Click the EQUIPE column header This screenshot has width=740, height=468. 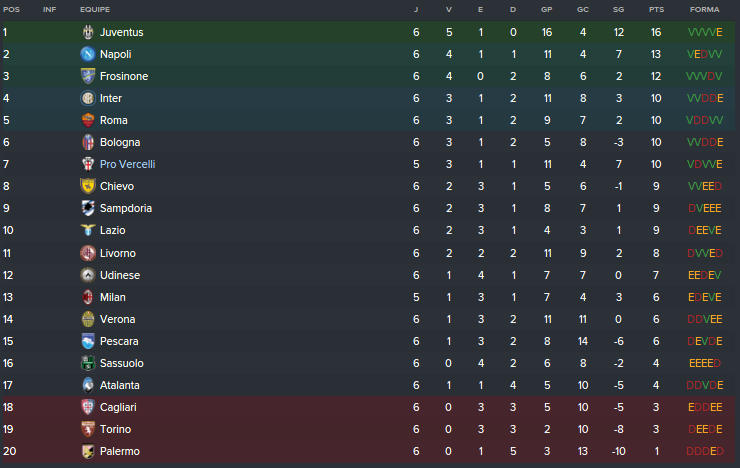tap(95, 9)
